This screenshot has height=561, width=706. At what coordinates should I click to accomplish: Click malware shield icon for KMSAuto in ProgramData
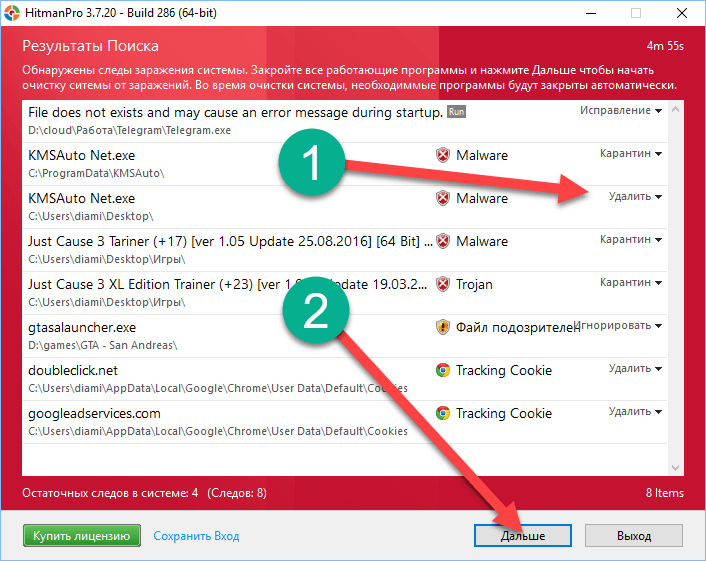pyautogui.click(x=443, y=155)
